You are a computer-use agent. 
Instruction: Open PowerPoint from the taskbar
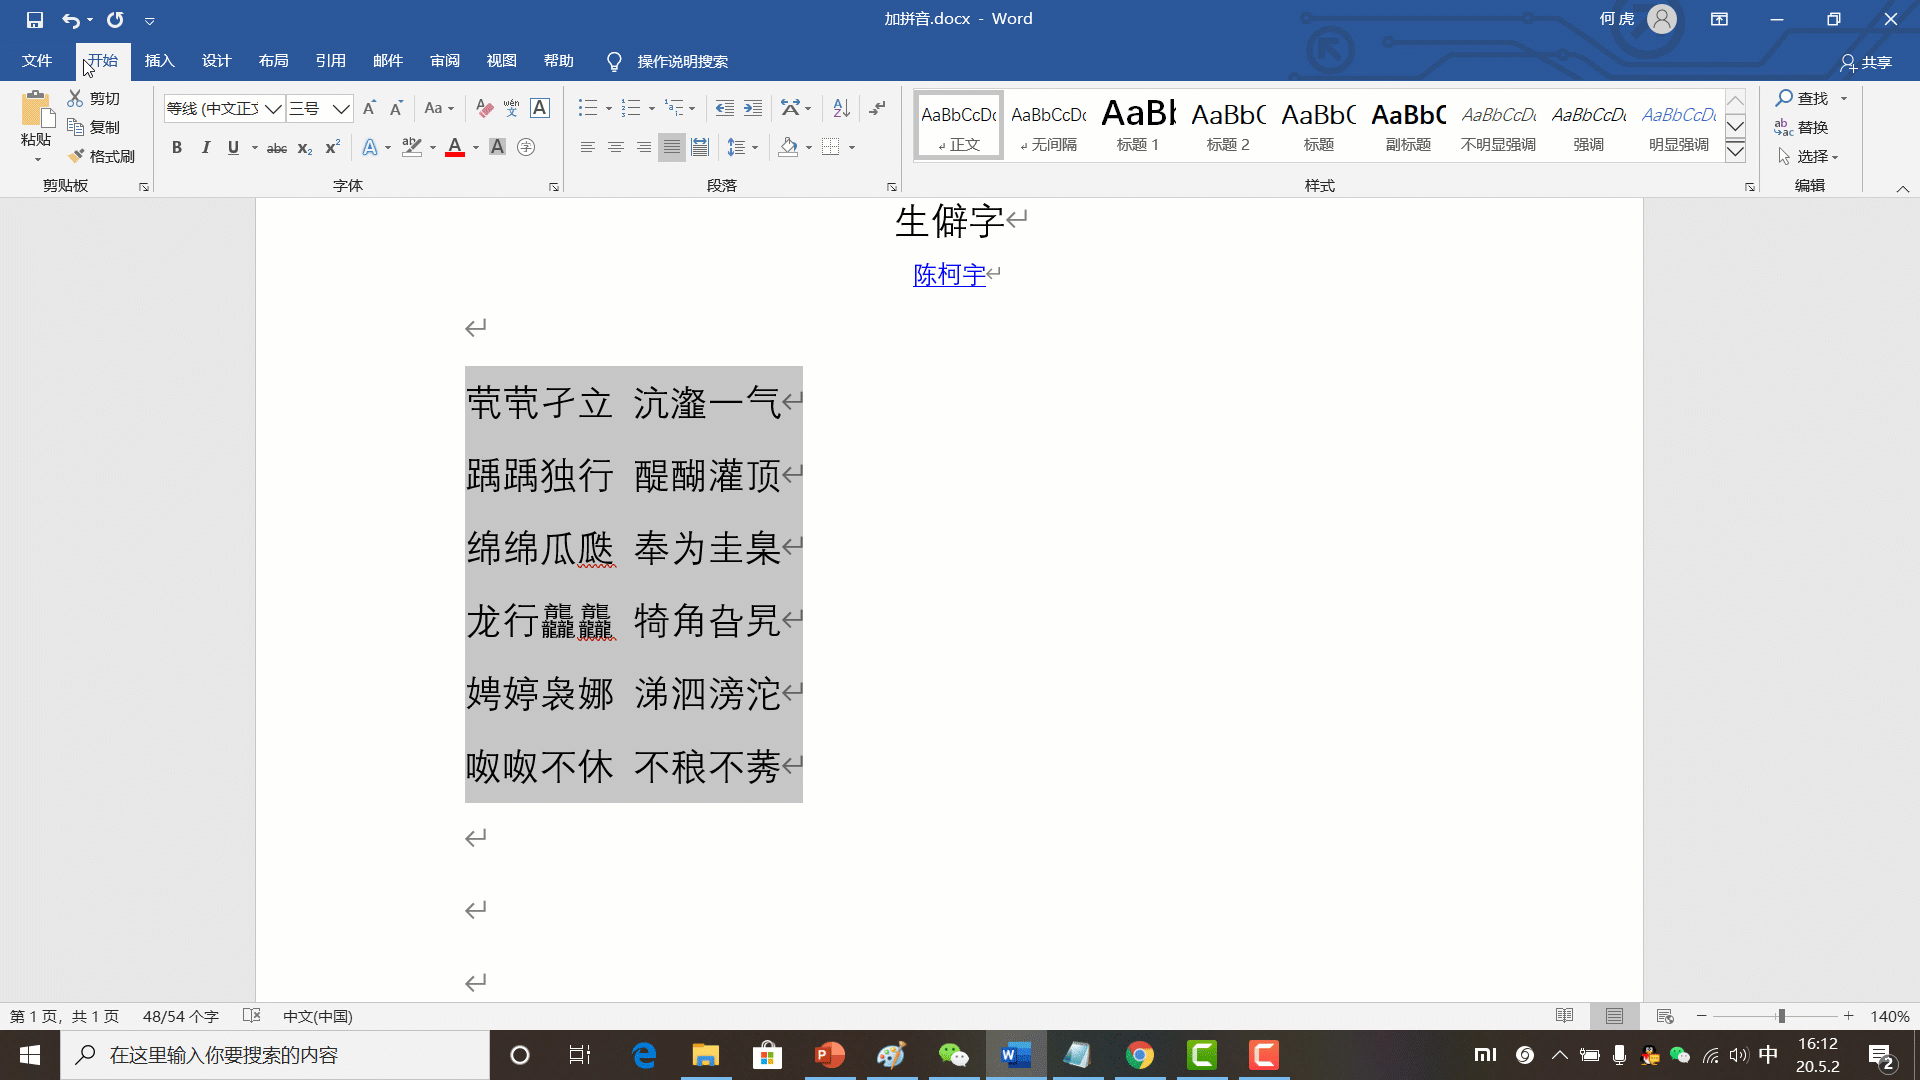point(829,1055)
